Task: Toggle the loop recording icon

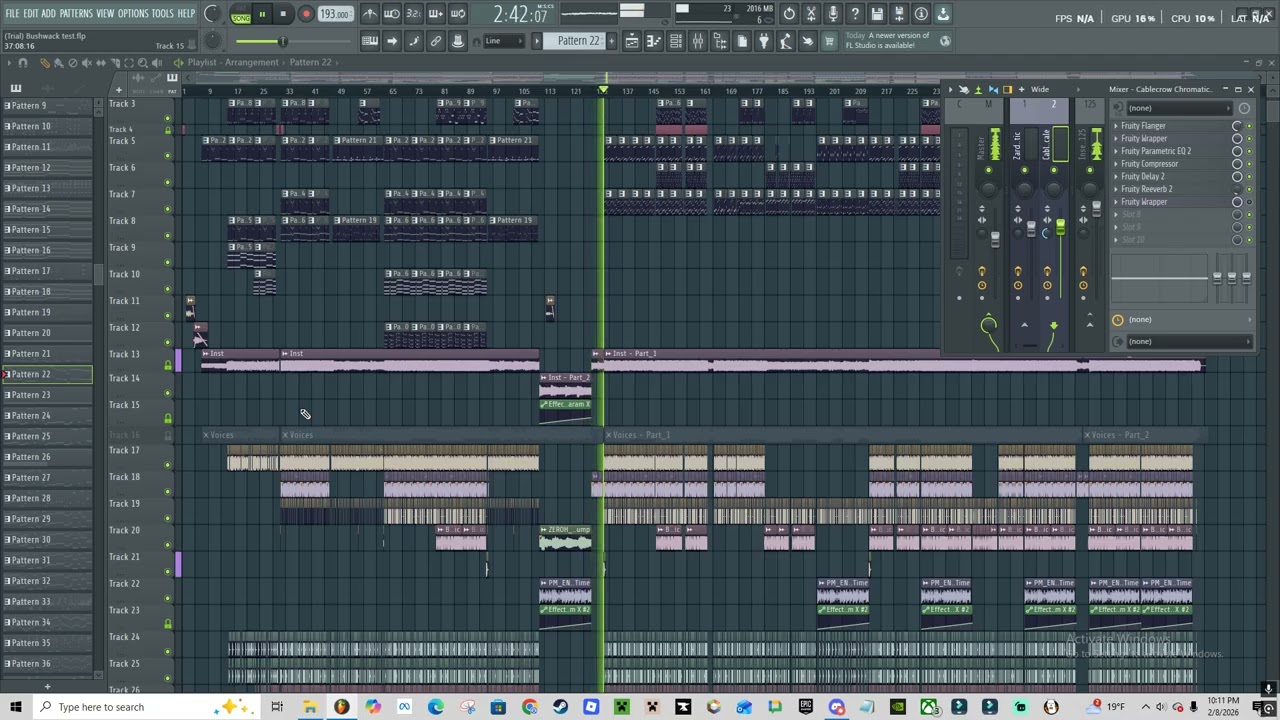Action: click(x=458, y=14)
